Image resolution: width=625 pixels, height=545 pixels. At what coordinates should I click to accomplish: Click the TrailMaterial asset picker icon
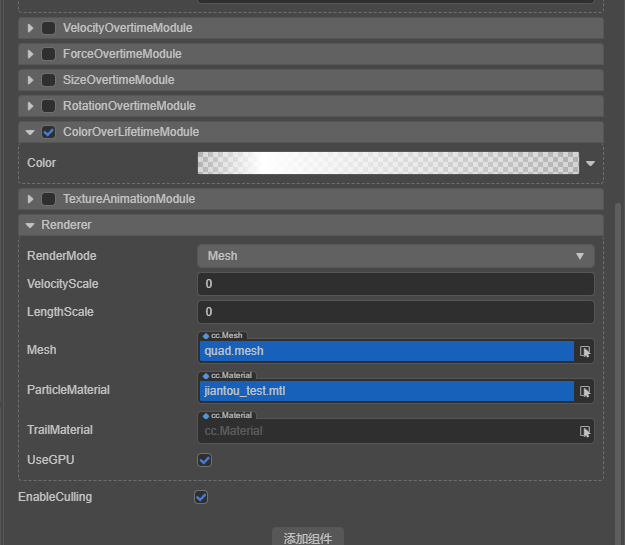[x=585, y=431]
